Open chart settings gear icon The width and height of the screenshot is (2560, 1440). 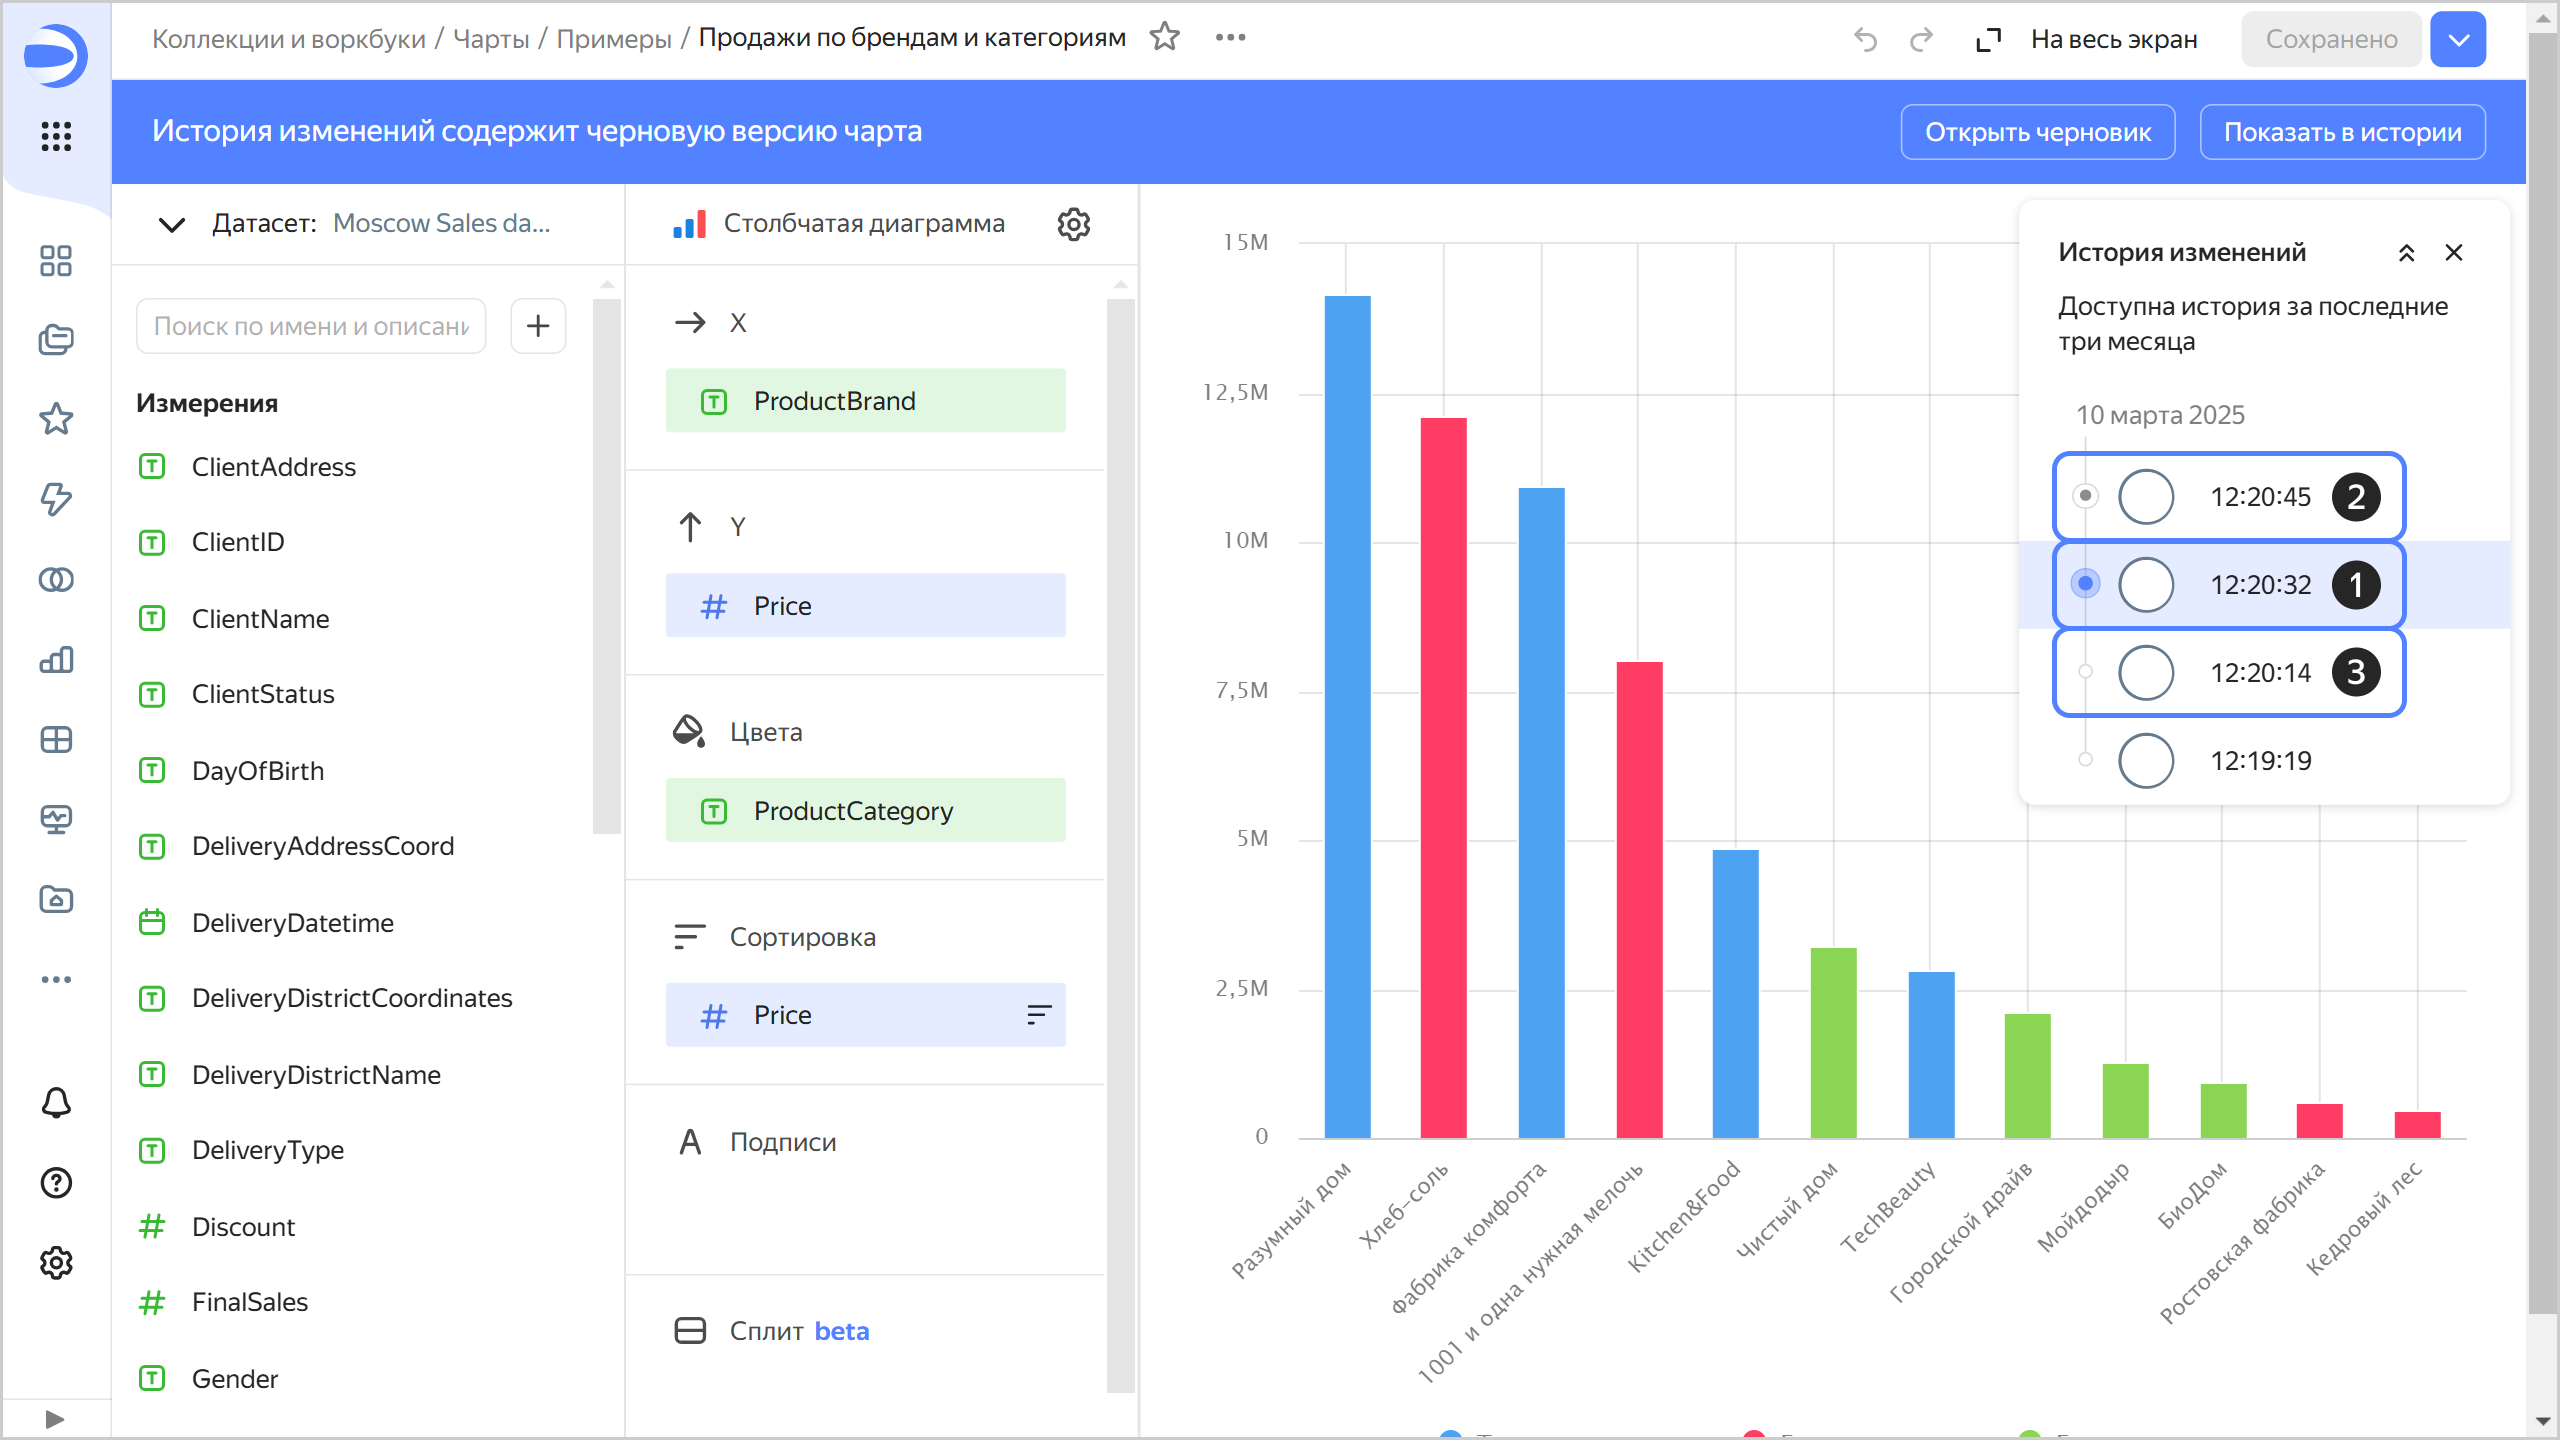(1073, 224)
